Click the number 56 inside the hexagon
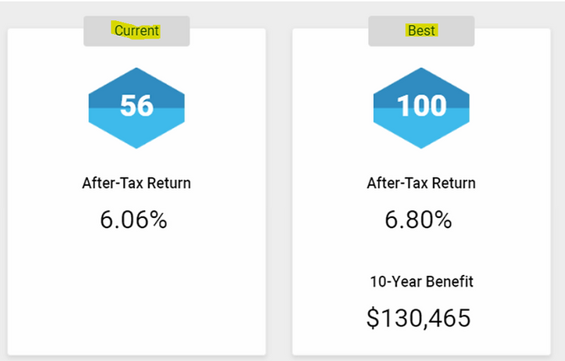This screenshot has width=565, height=361. 137,106
